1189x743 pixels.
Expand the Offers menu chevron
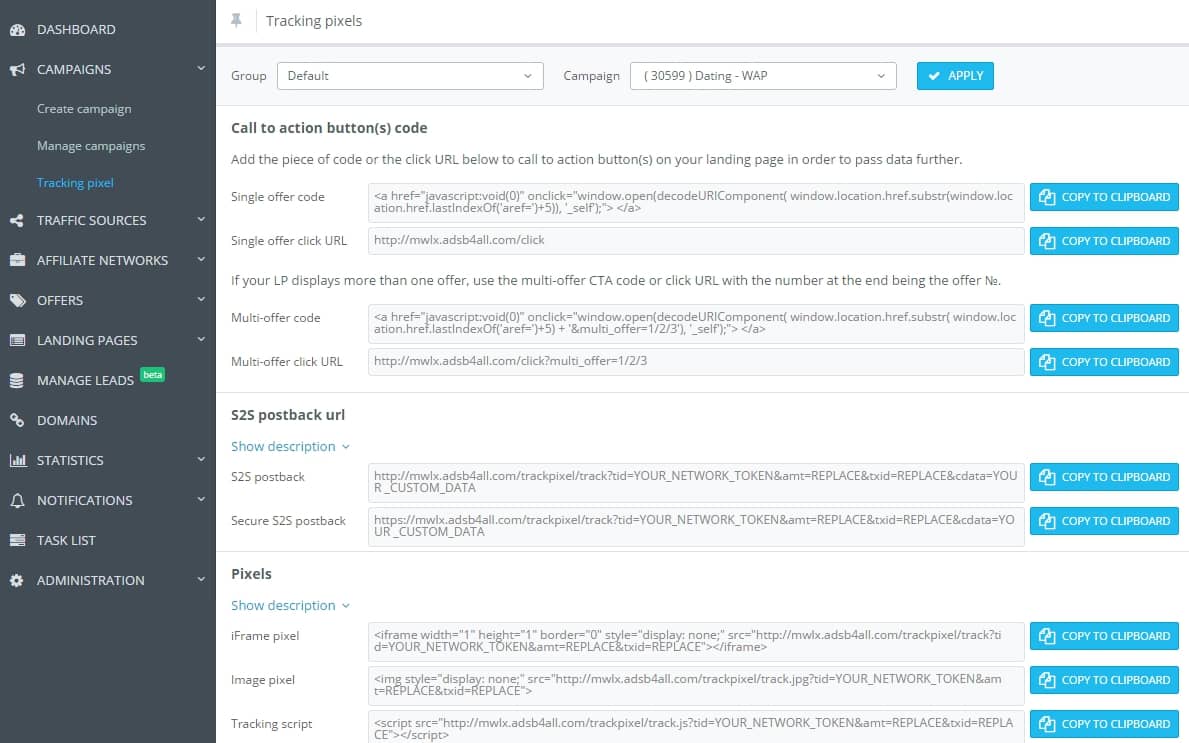click(201, 299)
